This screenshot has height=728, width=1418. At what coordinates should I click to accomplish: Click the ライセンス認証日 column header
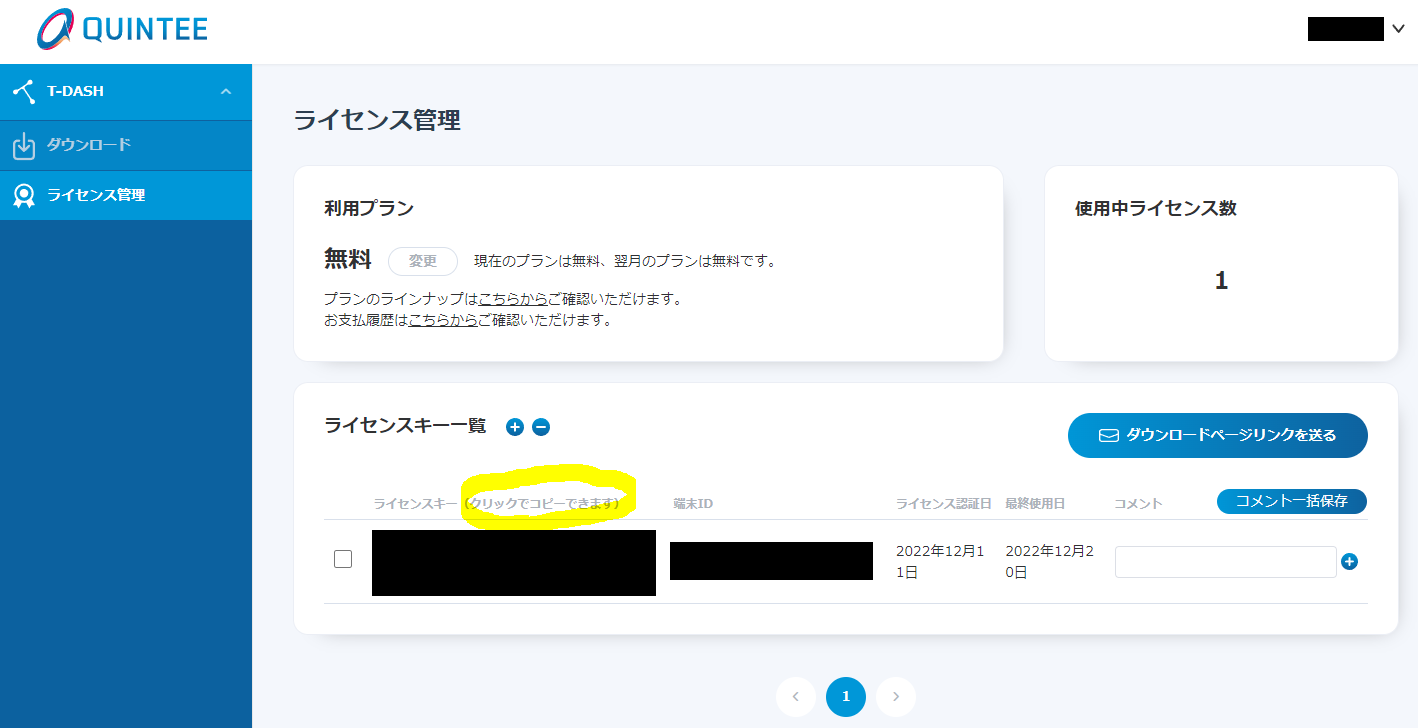pos(944,503)
